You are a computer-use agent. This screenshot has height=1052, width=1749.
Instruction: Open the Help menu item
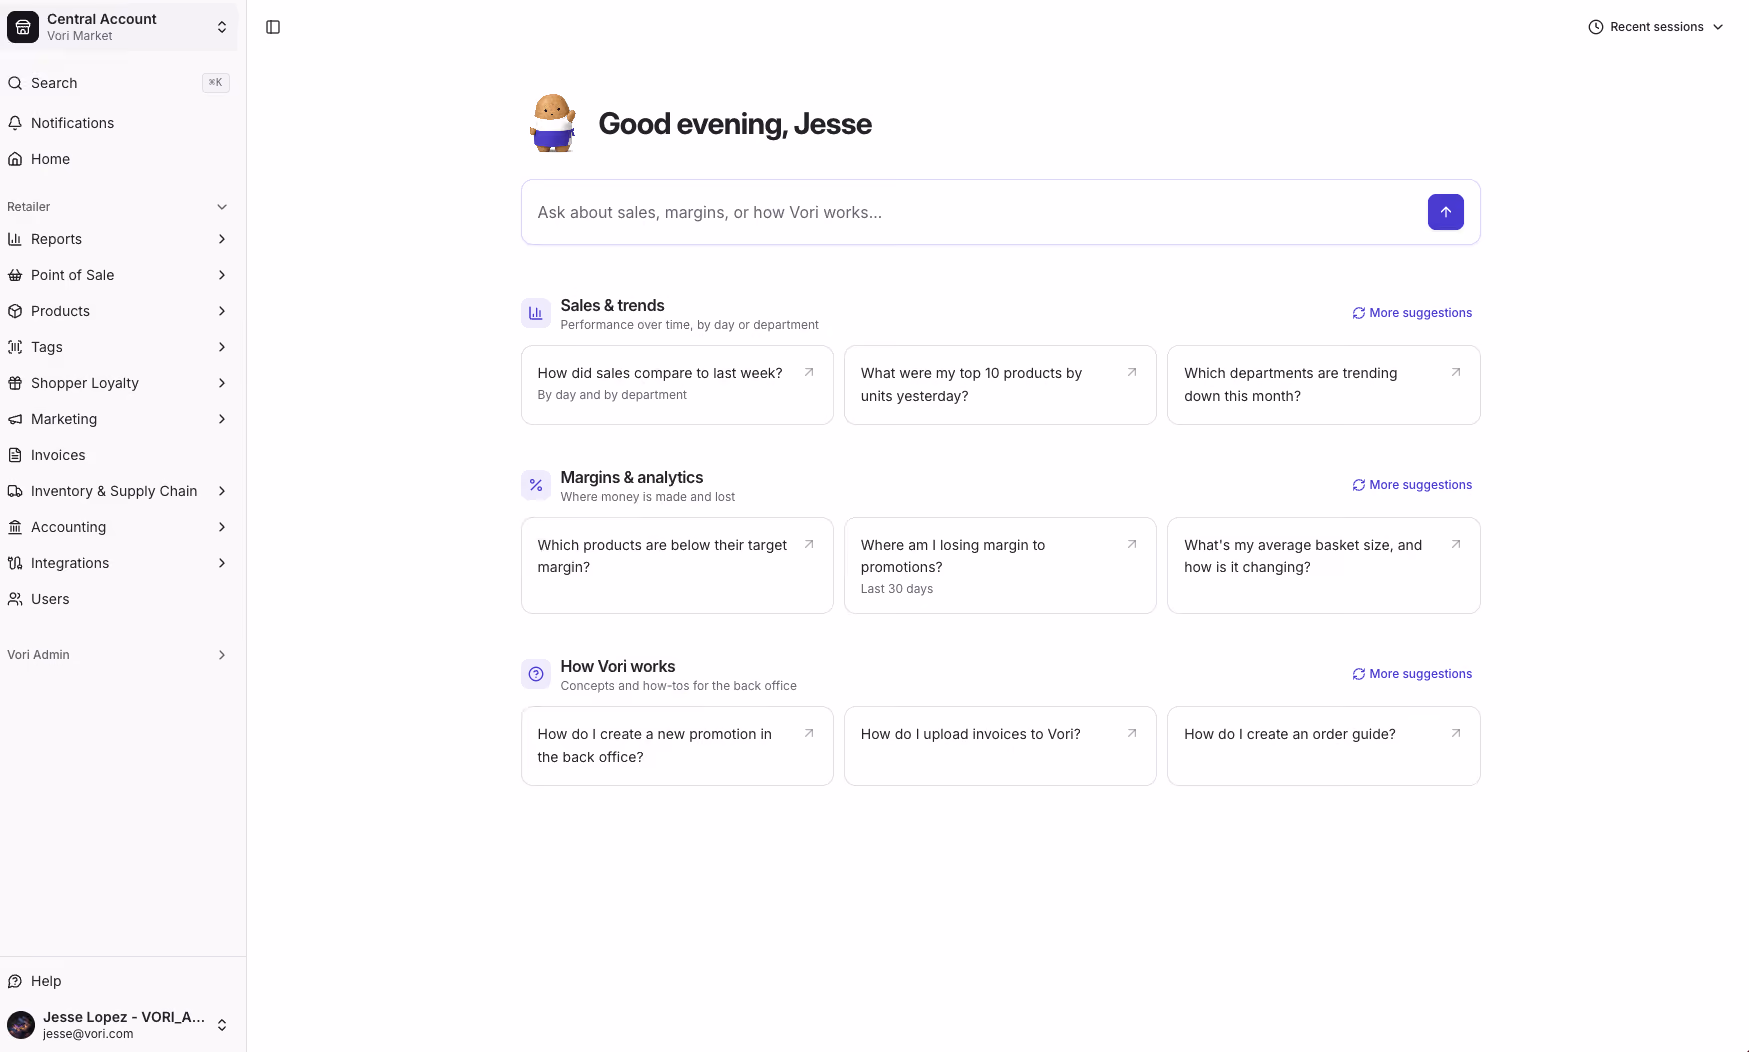(119, 981)
